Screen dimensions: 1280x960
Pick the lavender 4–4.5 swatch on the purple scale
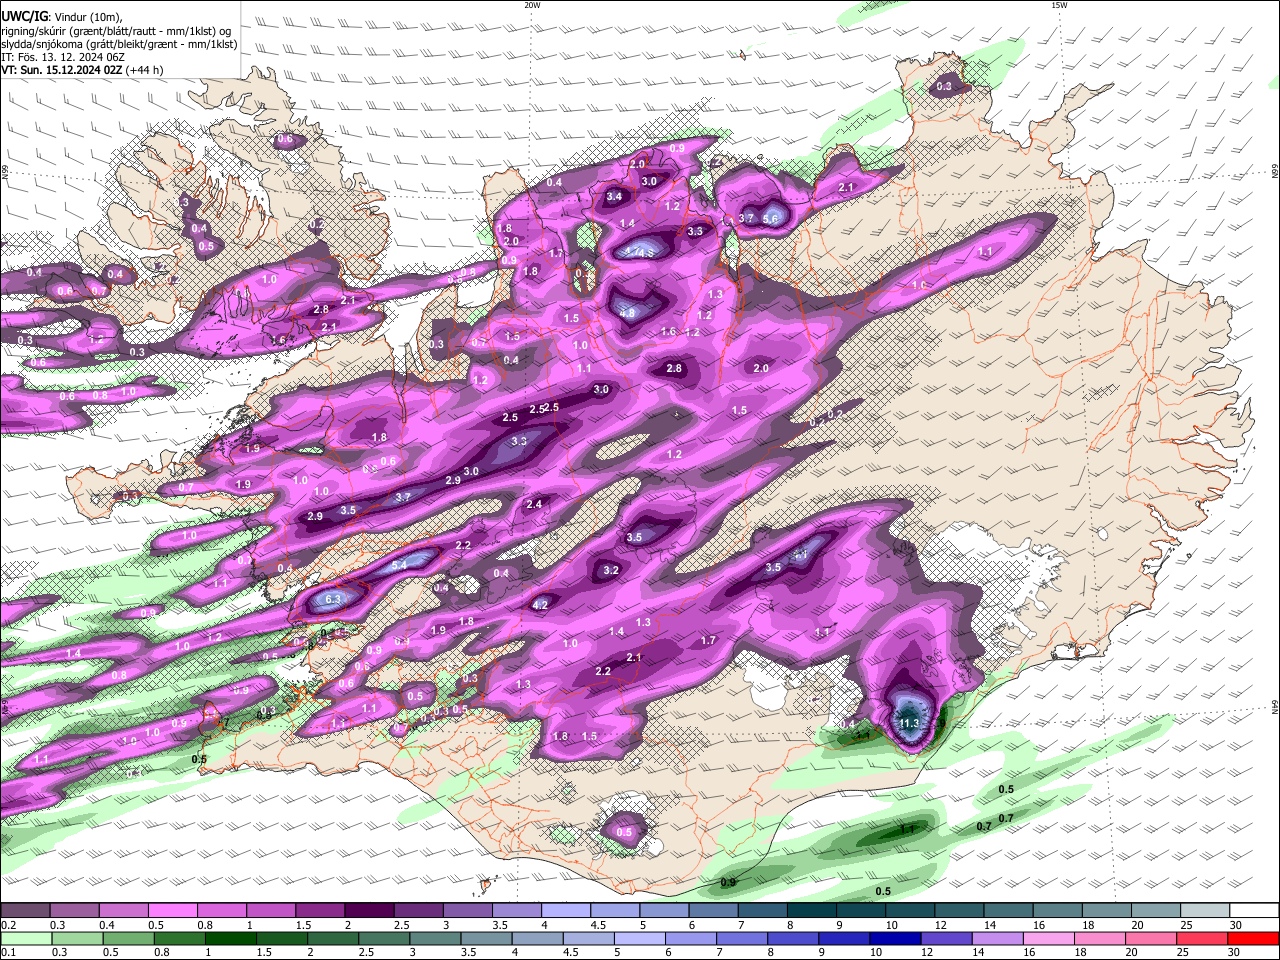coord(564,911)
